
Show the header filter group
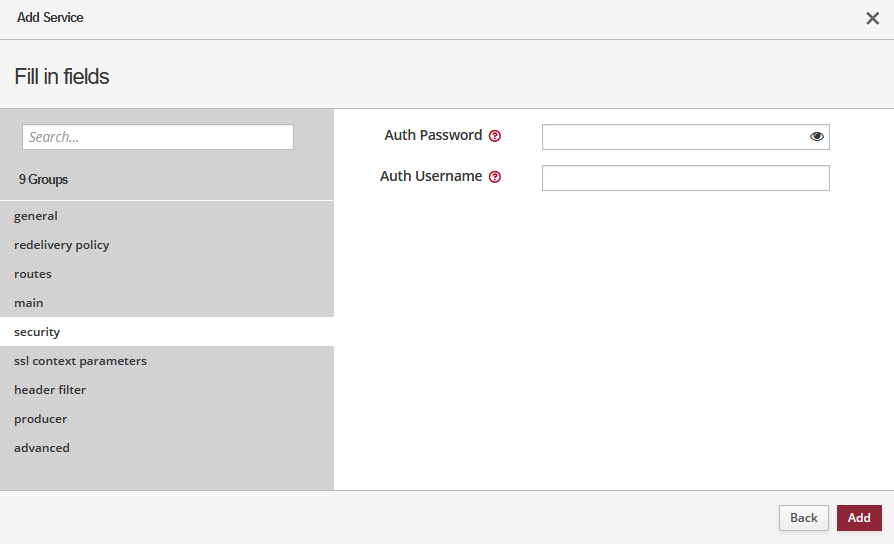click(x=50, y=390)
